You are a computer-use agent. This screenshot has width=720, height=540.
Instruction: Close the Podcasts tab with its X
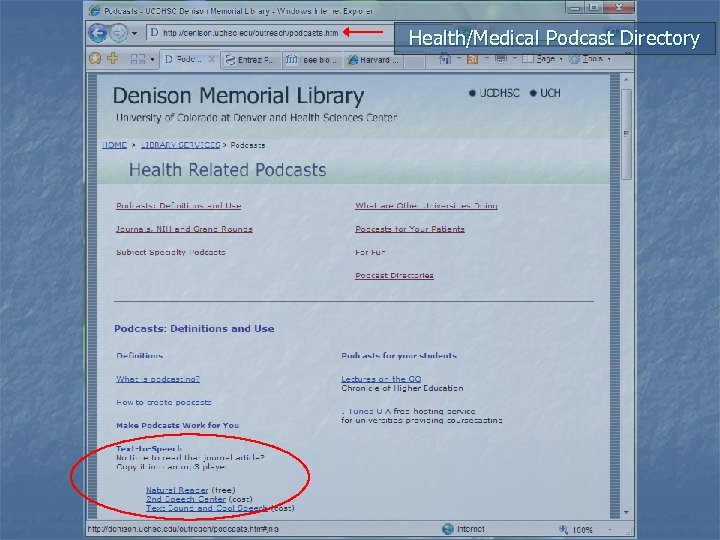coord(211,59)
